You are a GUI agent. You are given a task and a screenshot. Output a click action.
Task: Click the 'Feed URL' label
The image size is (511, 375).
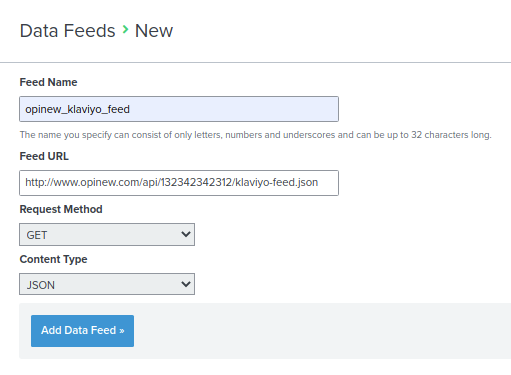point(44,156)
